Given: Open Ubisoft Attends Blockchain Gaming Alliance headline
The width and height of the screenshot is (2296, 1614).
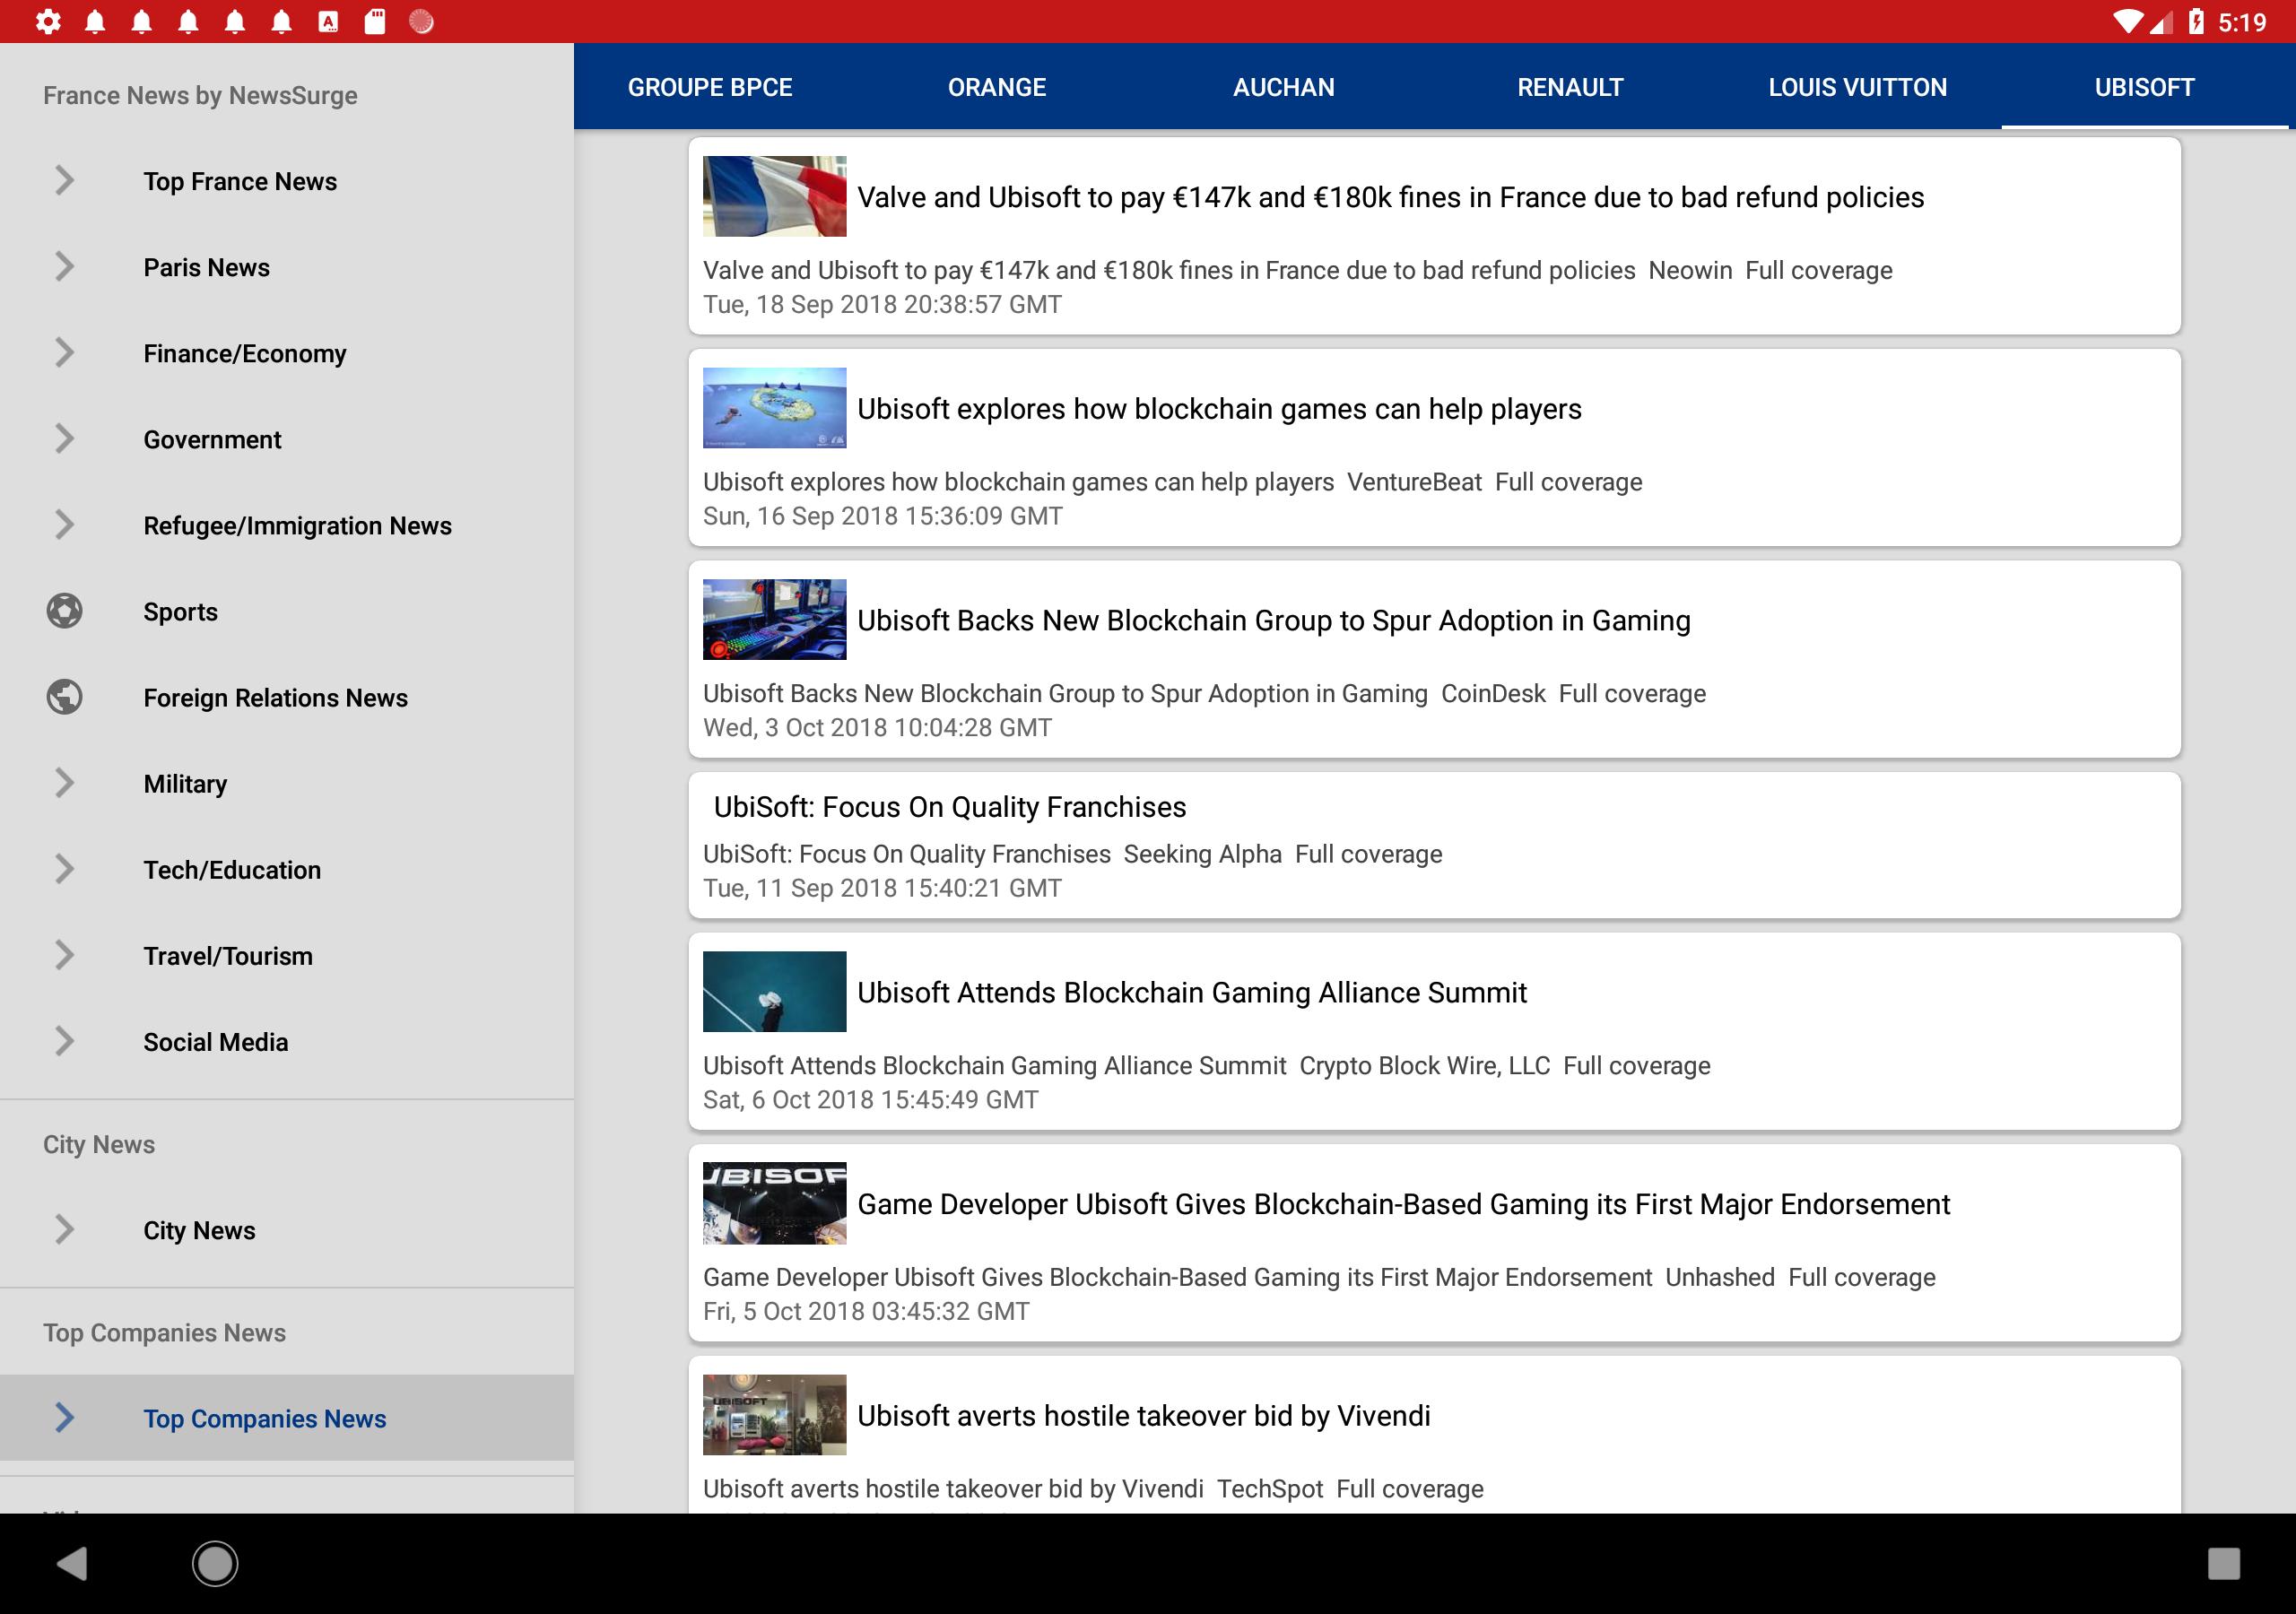Looking at the screenshot, I should (x=1192, y=993).
